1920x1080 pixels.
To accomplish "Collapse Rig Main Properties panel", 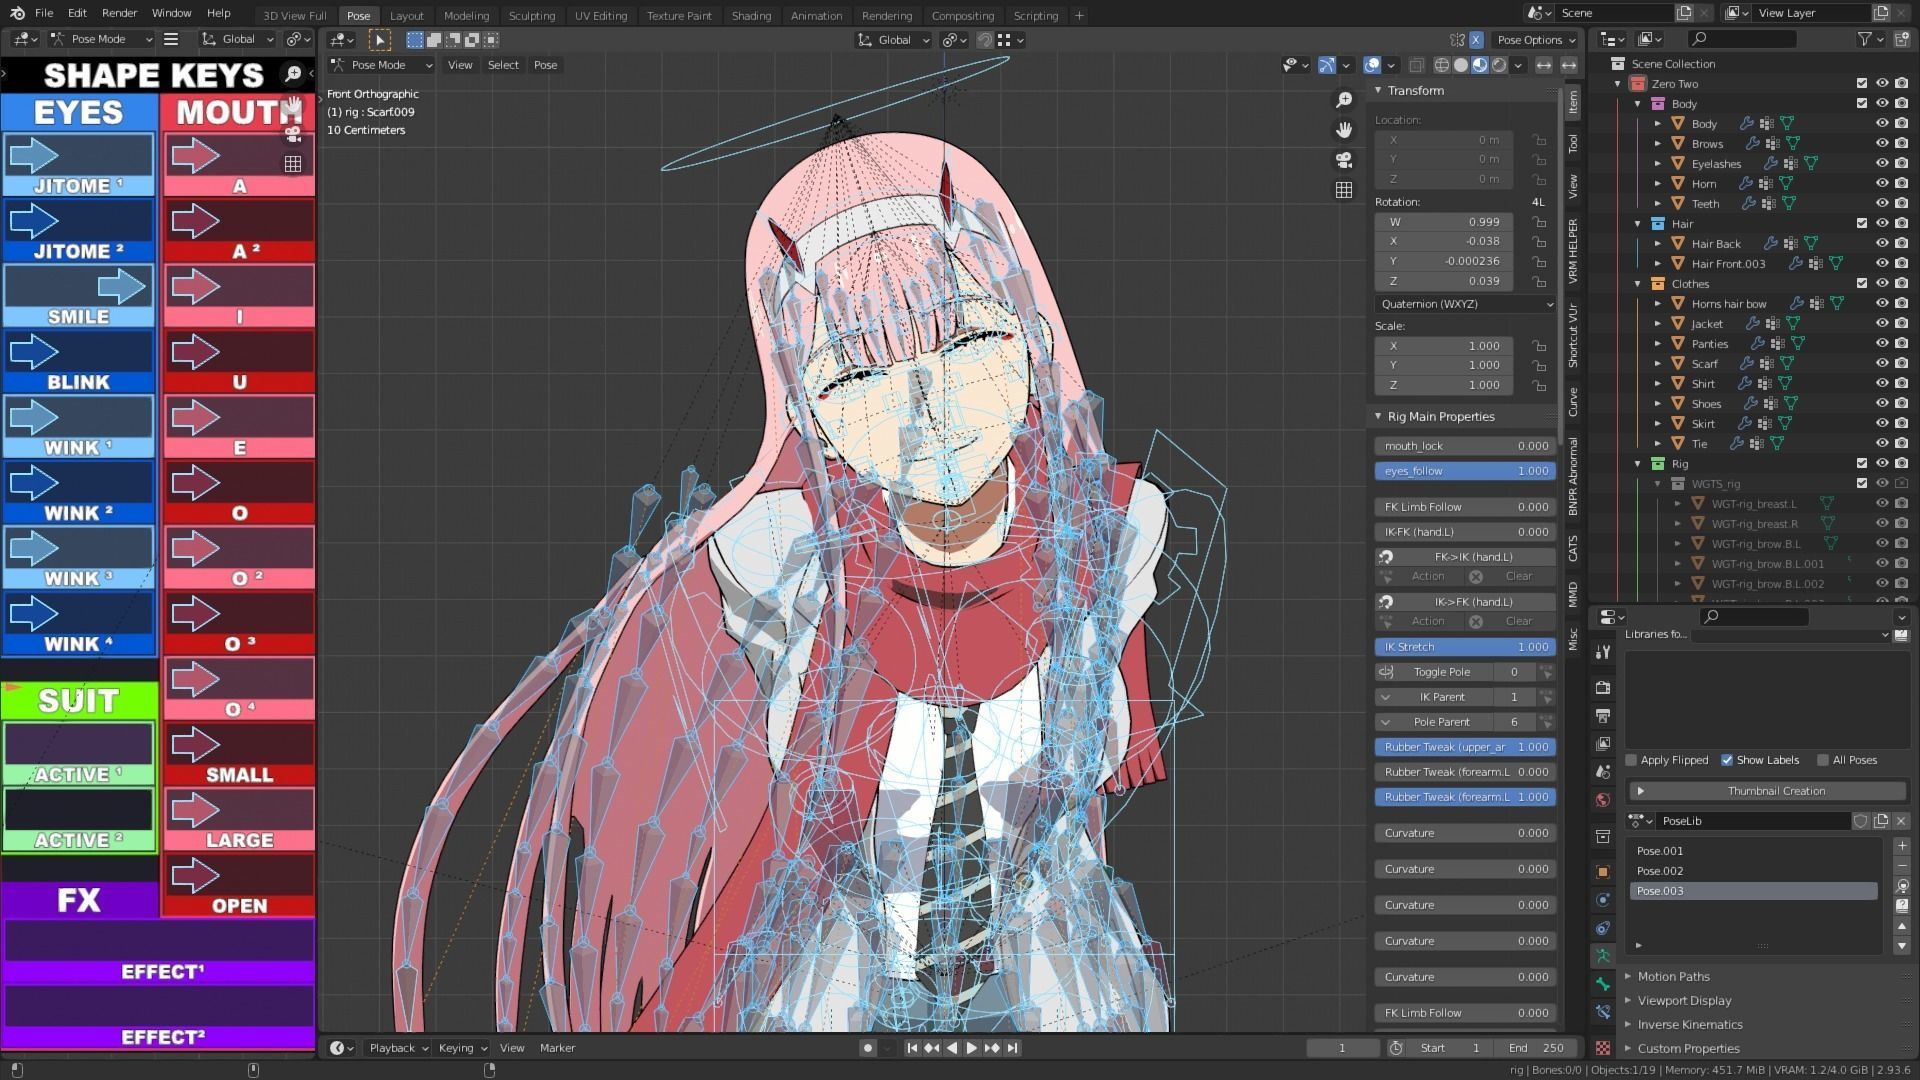I will click(1378, 416).
